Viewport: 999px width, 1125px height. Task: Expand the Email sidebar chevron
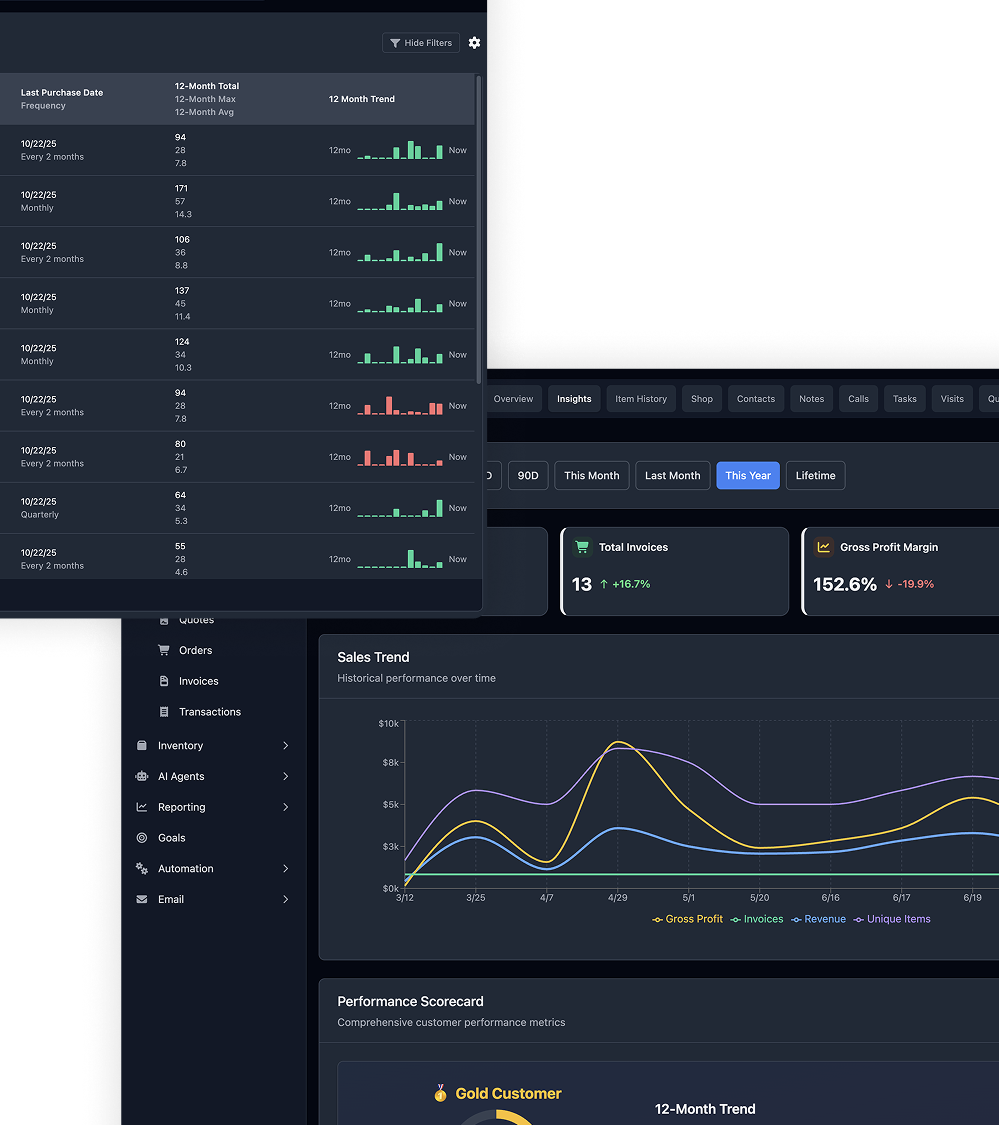(286, 900)
